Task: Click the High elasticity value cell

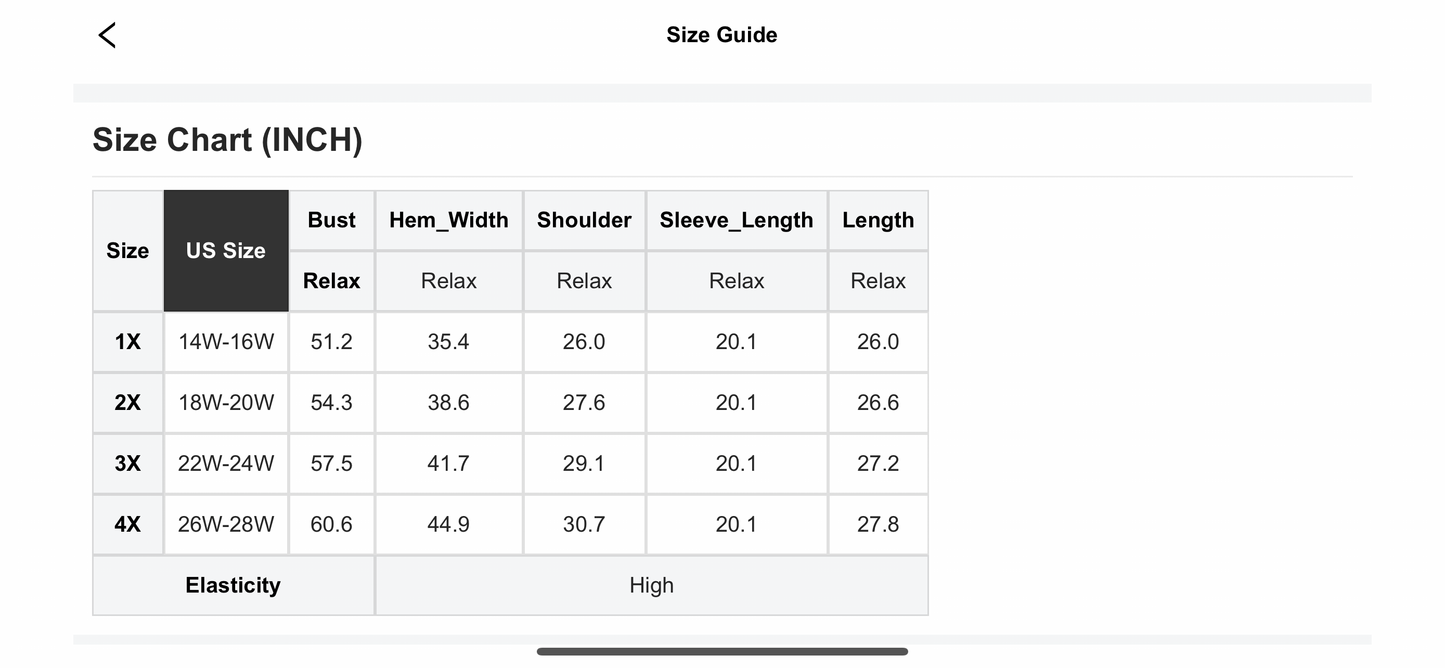Action: coord(652,586)
